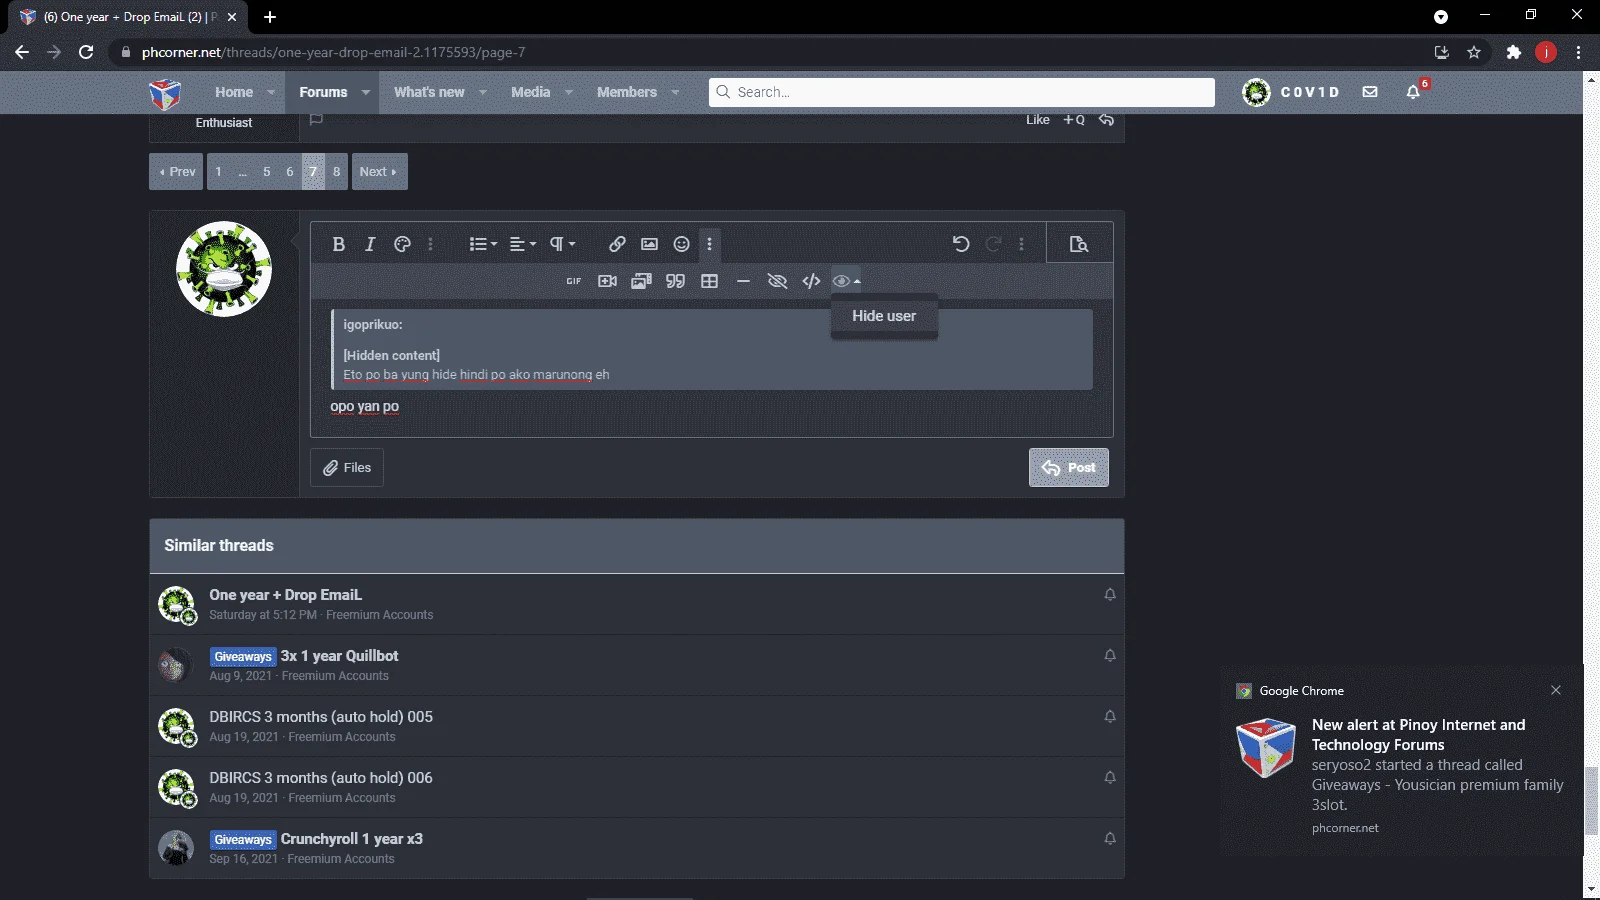The width and height of the screenshot is (1600, 900).
Task: Apply bold formatting in the reply editor
Action: 339,244
